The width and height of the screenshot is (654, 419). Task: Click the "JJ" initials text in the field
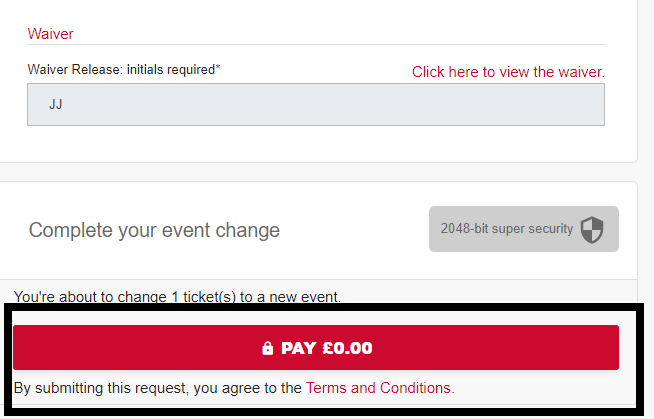[56, 104]
